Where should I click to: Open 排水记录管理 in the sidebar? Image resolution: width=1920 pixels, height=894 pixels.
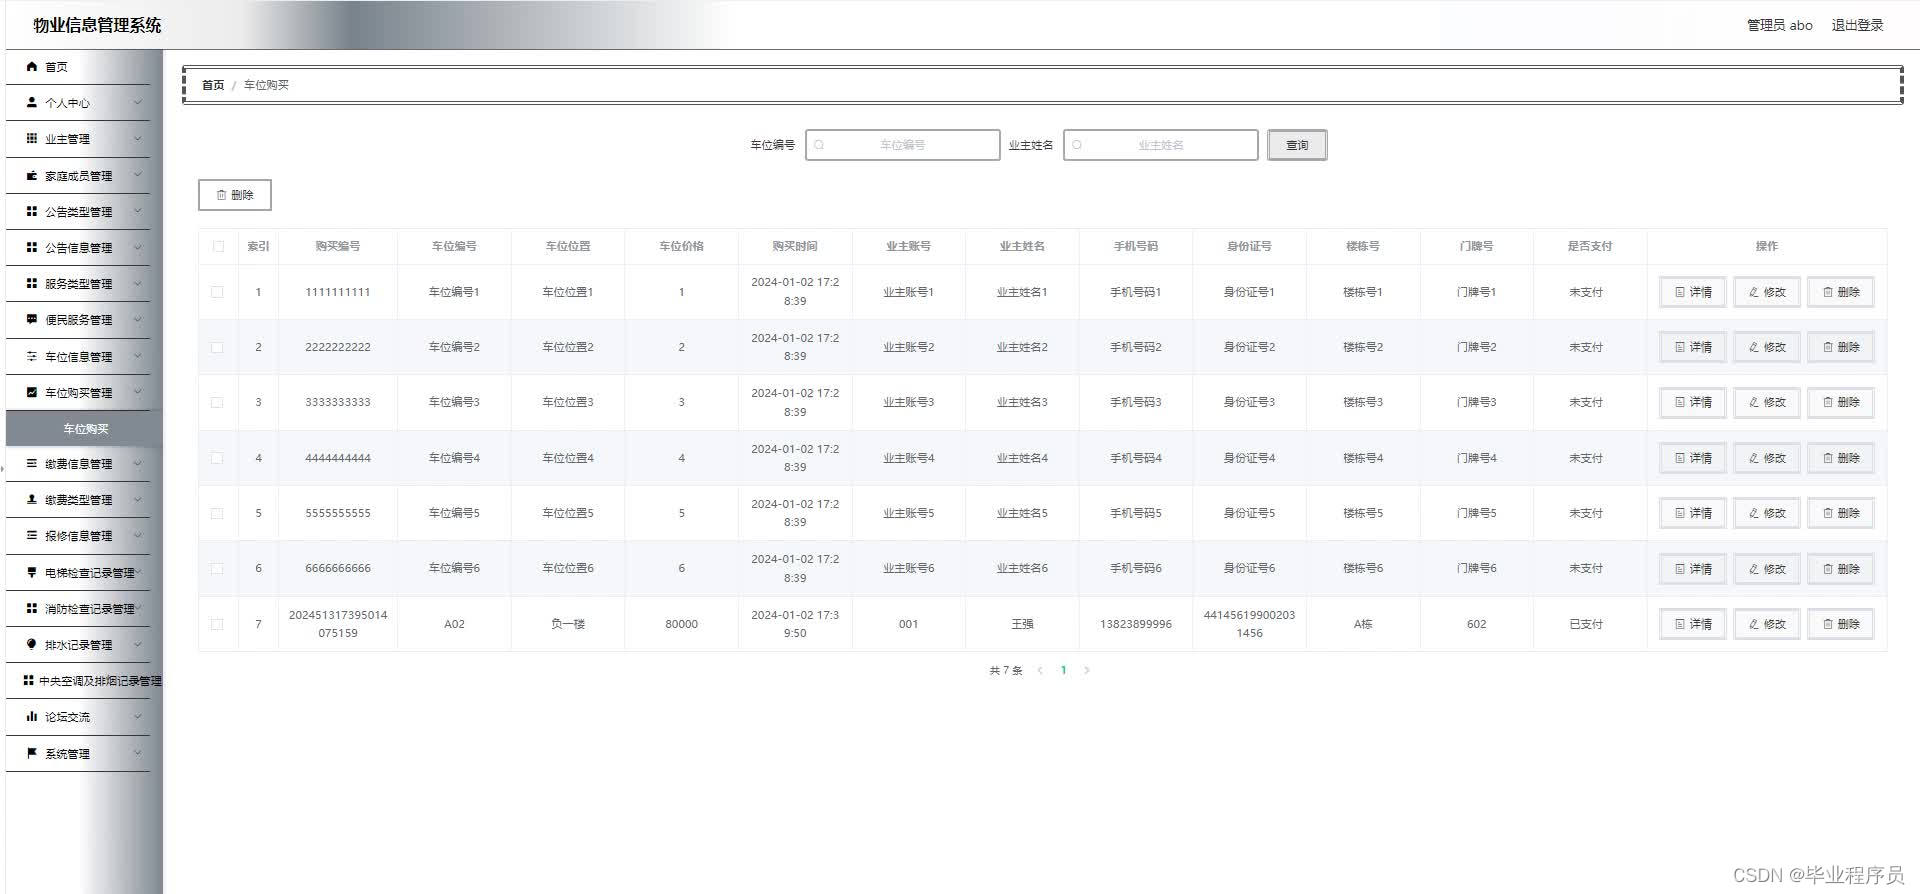(78, 645)
